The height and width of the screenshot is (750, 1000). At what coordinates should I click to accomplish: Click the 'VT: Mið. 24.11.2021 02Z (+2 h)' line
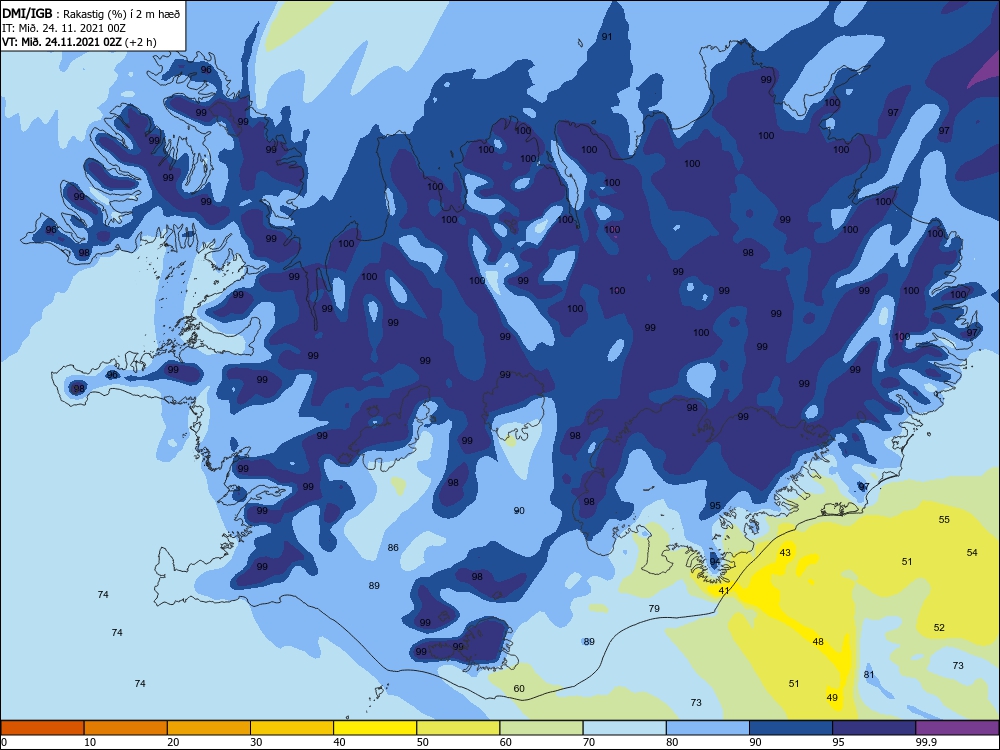pos(79,42)
